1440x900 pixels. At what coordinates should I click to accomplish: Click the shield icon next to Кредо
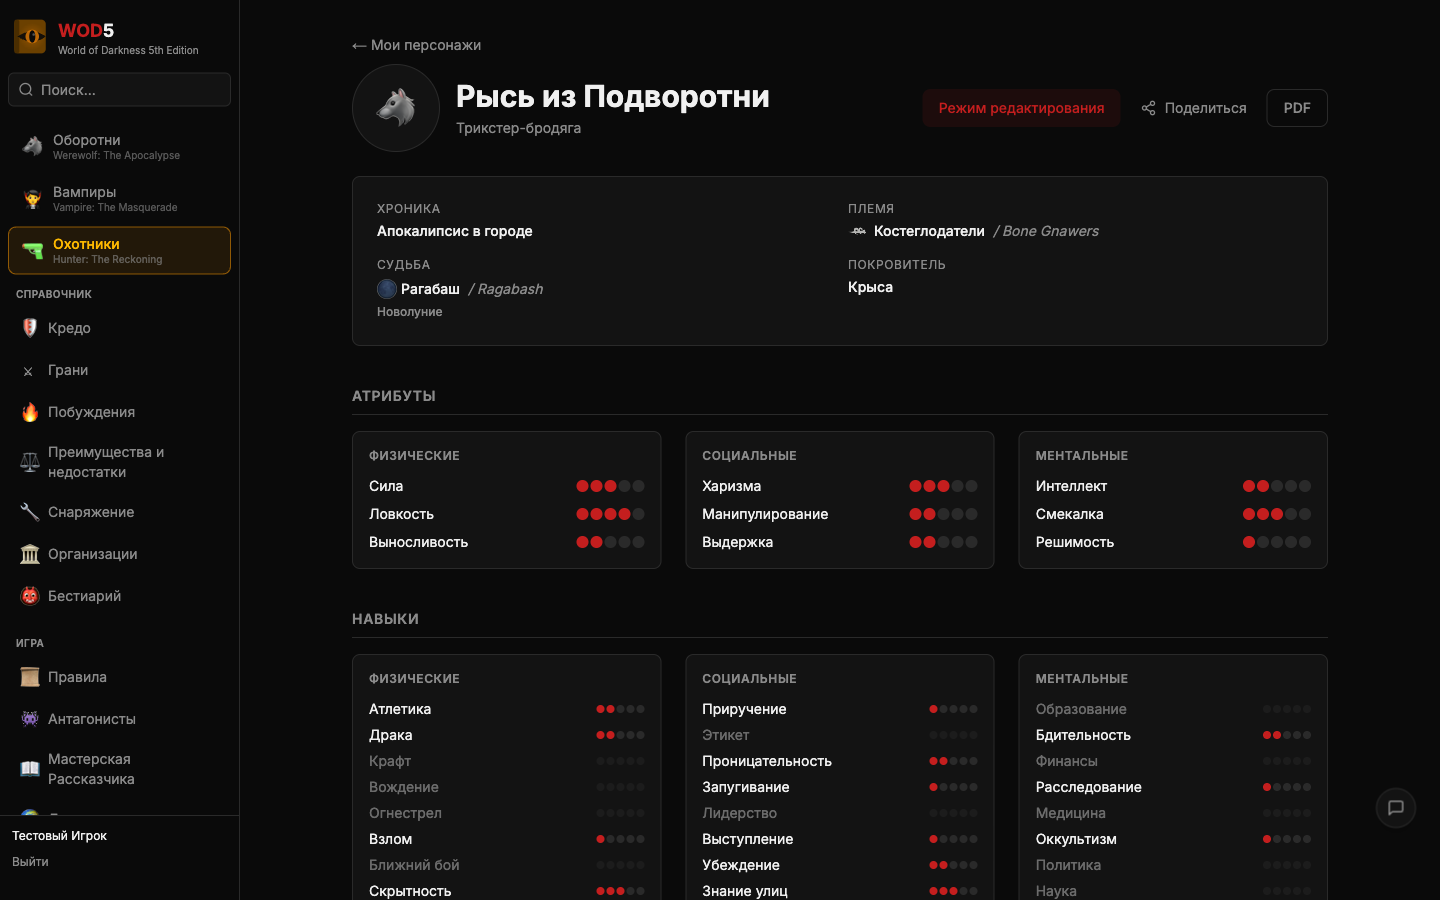[30, 328]
